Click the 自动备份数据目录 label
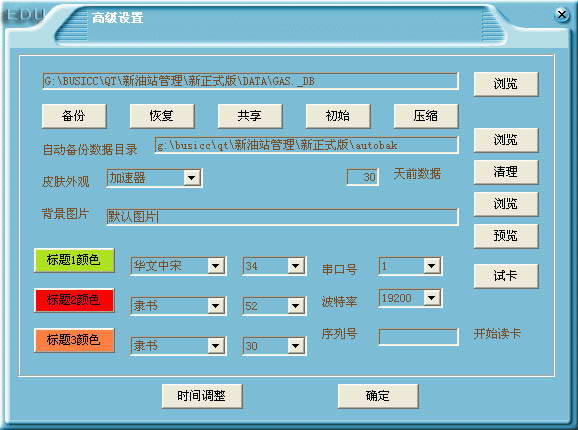Screen dimensions: 578x430 [x=90, y=150]
